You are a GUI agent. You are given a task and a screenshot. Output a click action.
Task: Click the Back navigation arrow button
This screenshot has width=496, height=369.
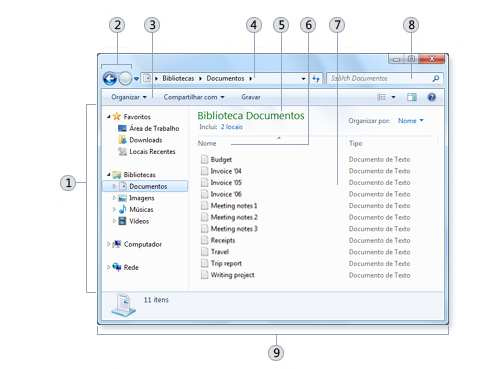tap(110, 78)
